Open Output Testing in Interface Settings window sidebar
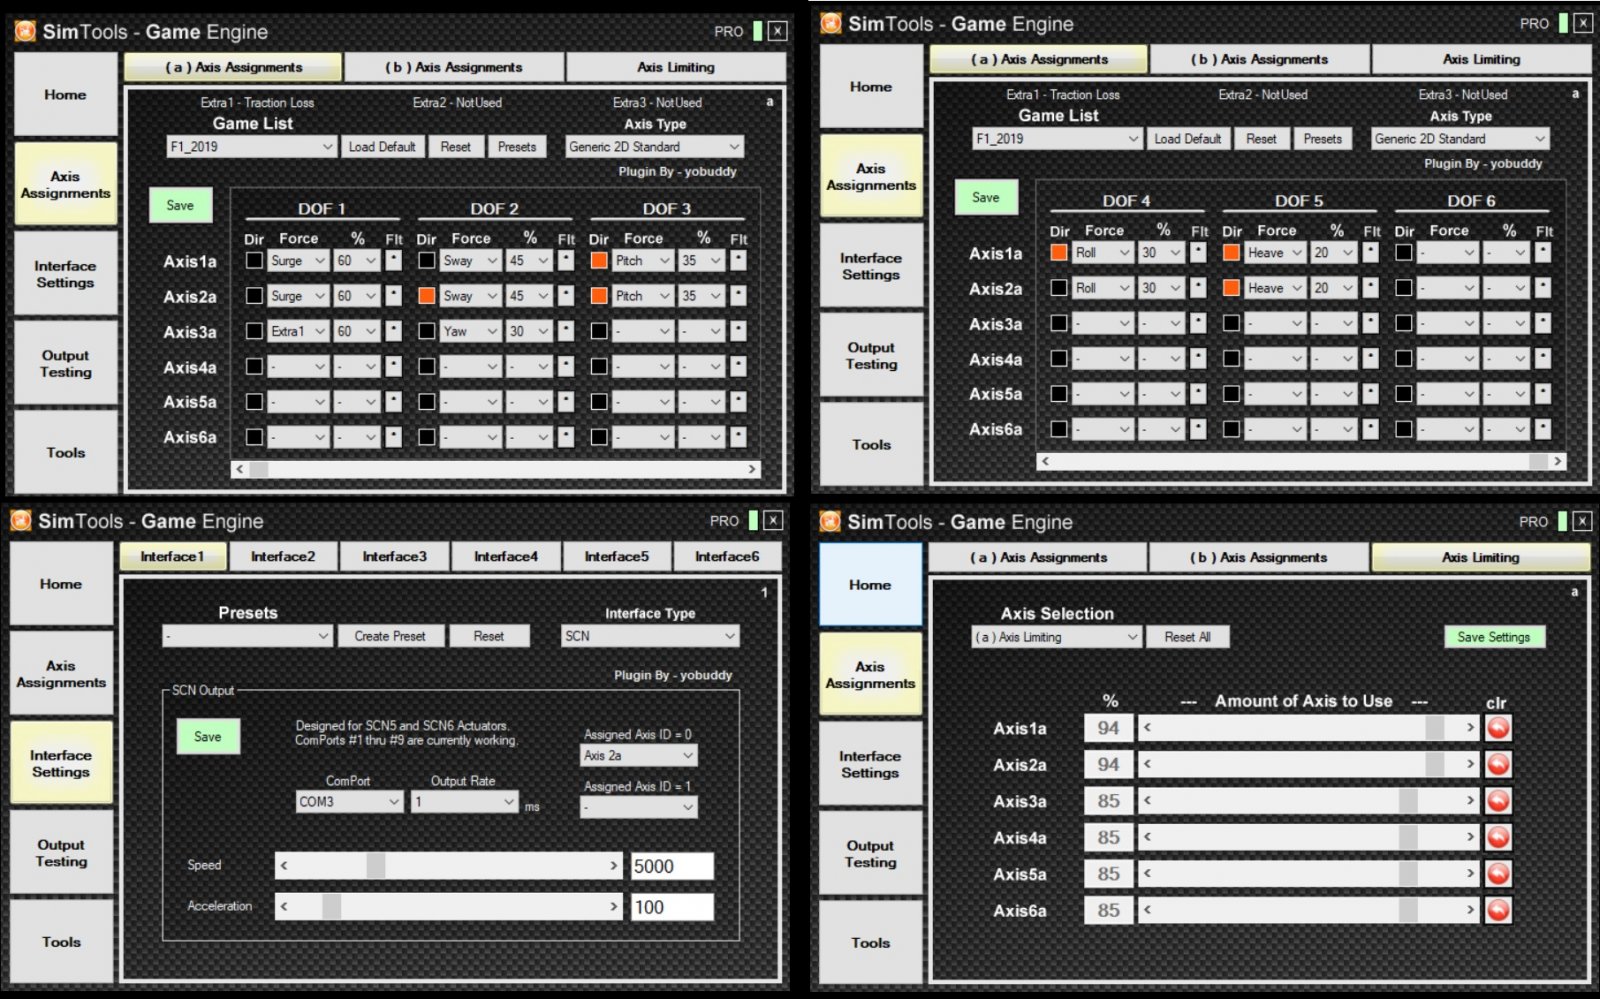The width and height of the screenshot is (1600, 999). (61, 853)
